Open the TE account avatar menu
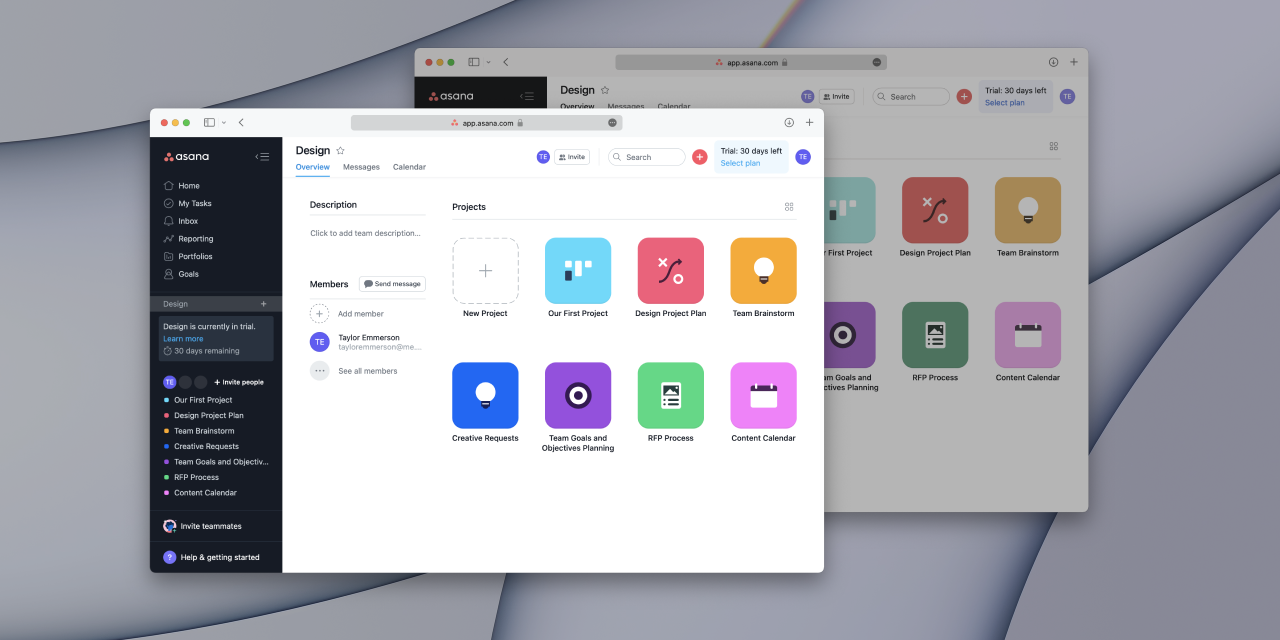 802,156
